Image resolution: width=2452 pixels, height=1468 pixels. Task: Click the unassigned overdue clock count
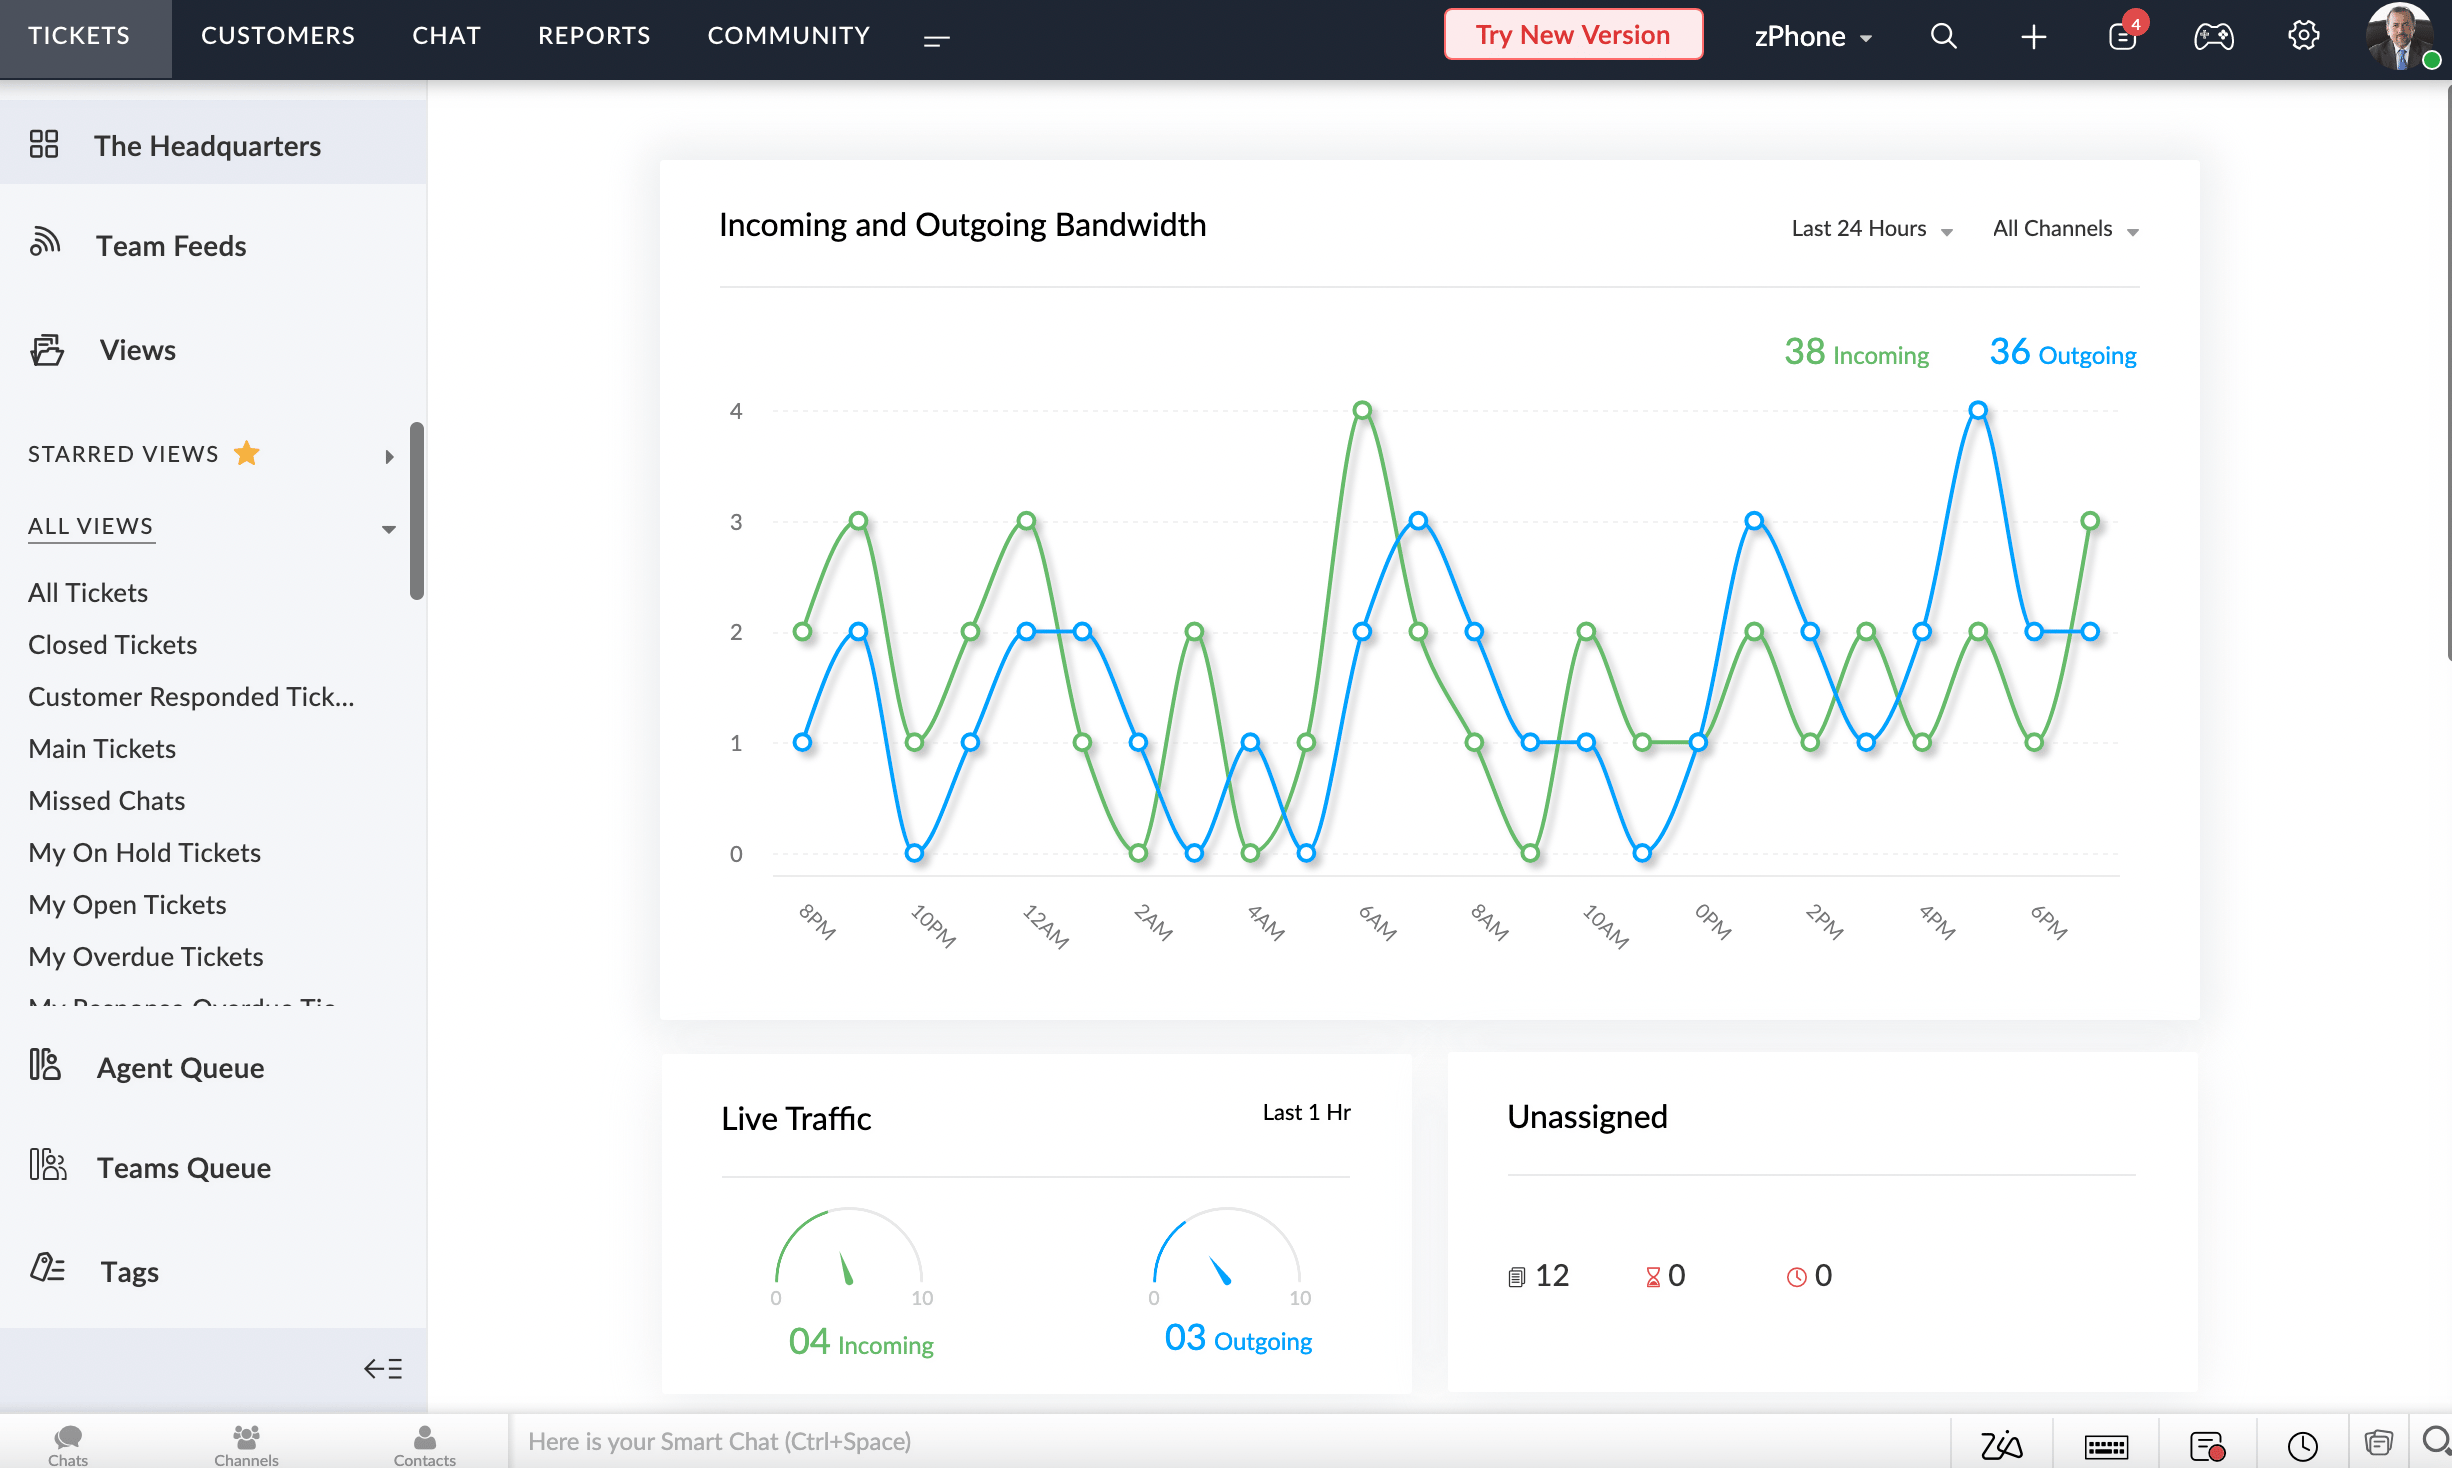[x=1809, y=1275]
